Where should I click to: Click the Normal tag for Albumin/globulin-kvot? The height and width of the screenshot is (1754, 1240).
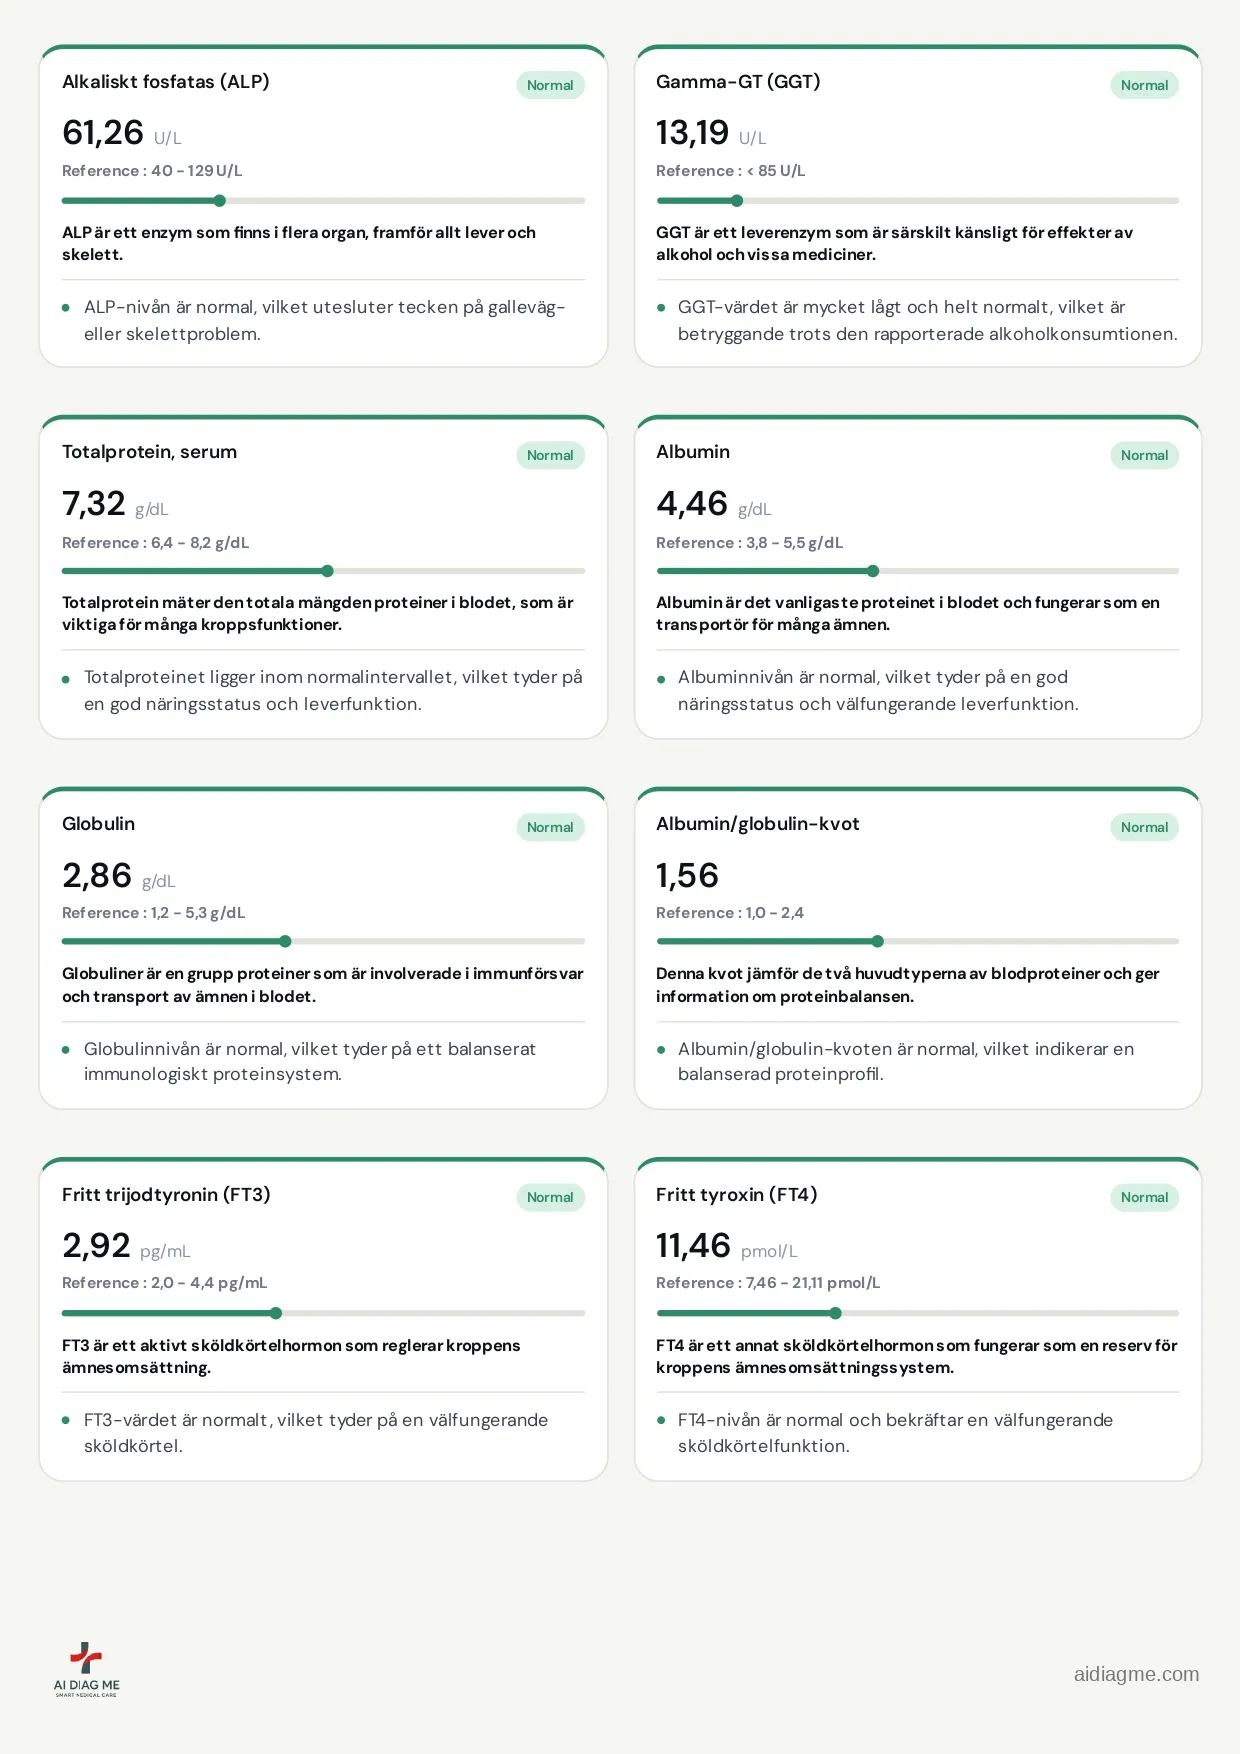click(1144, 827)
